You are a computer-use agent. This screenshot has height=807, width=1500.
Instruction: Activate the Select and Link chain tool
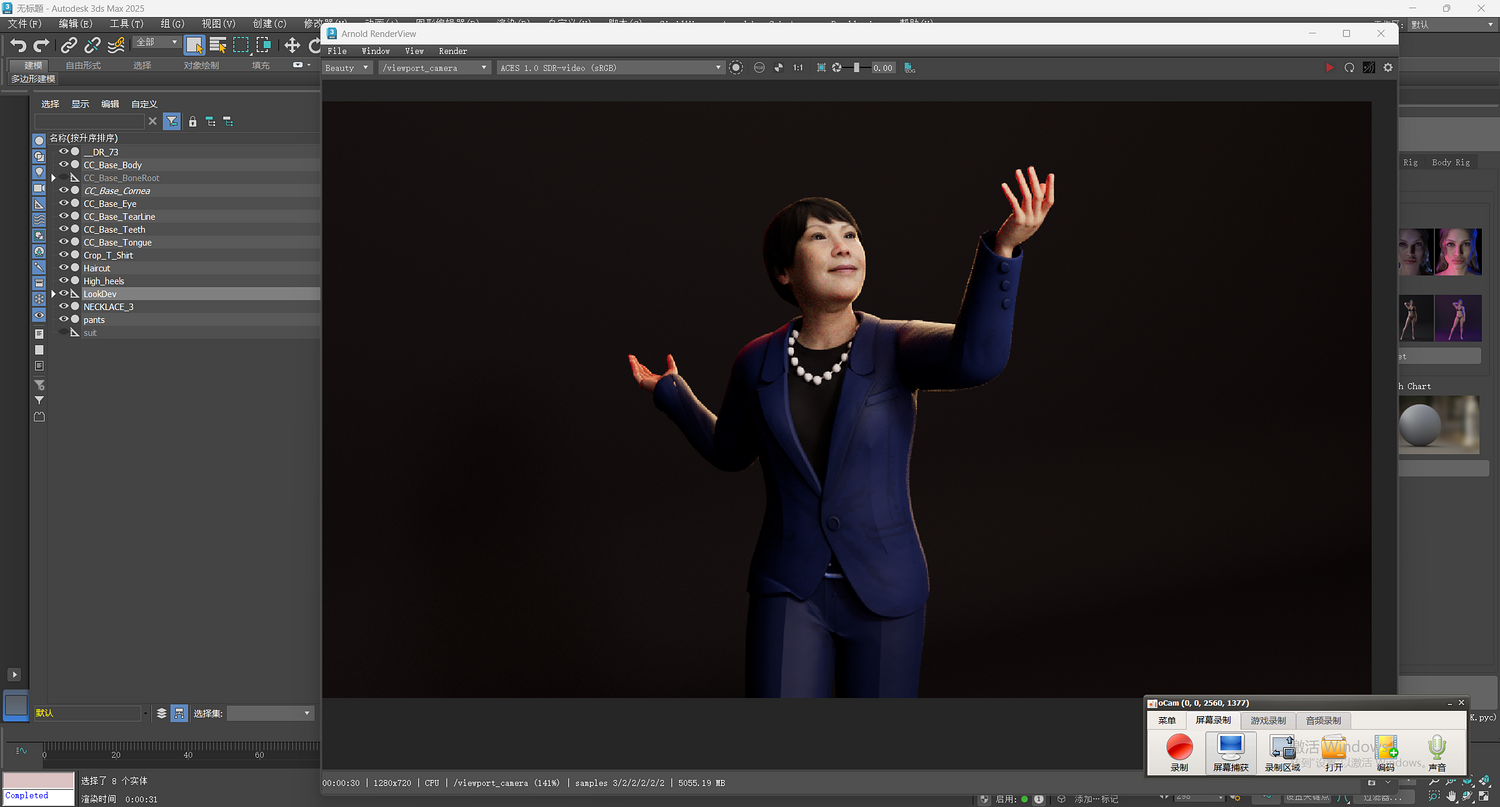(68, 45)
